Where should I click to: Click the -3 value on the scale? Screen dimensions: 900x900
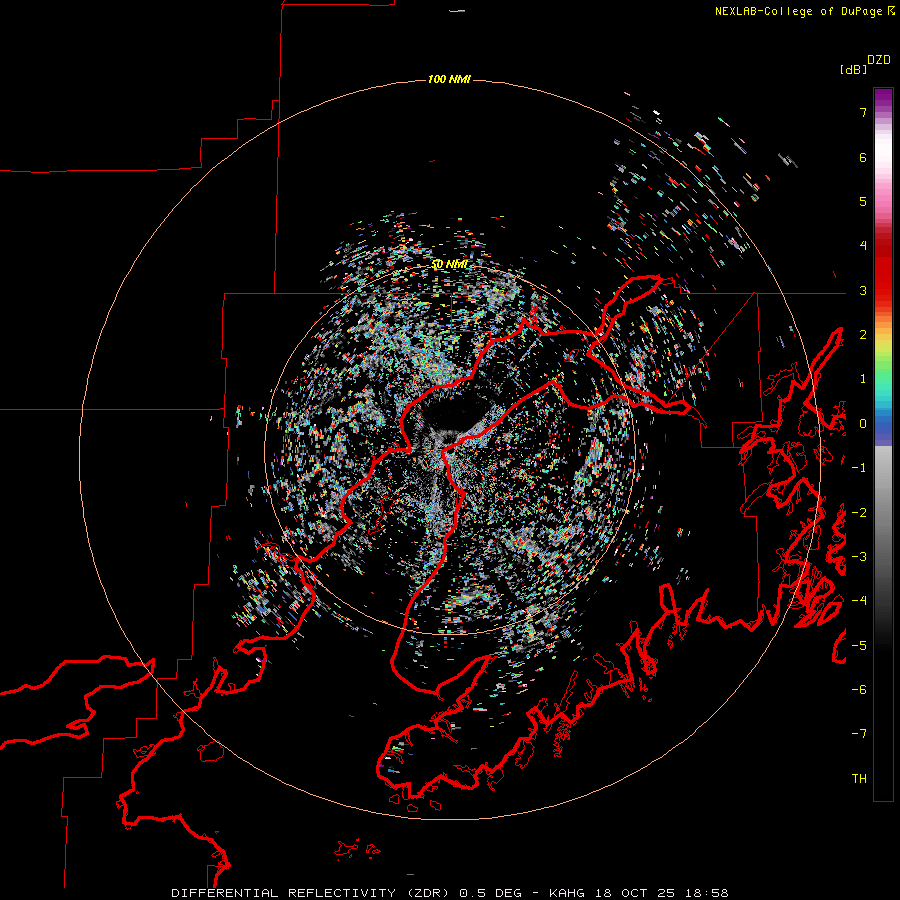(x=859, y=557)
